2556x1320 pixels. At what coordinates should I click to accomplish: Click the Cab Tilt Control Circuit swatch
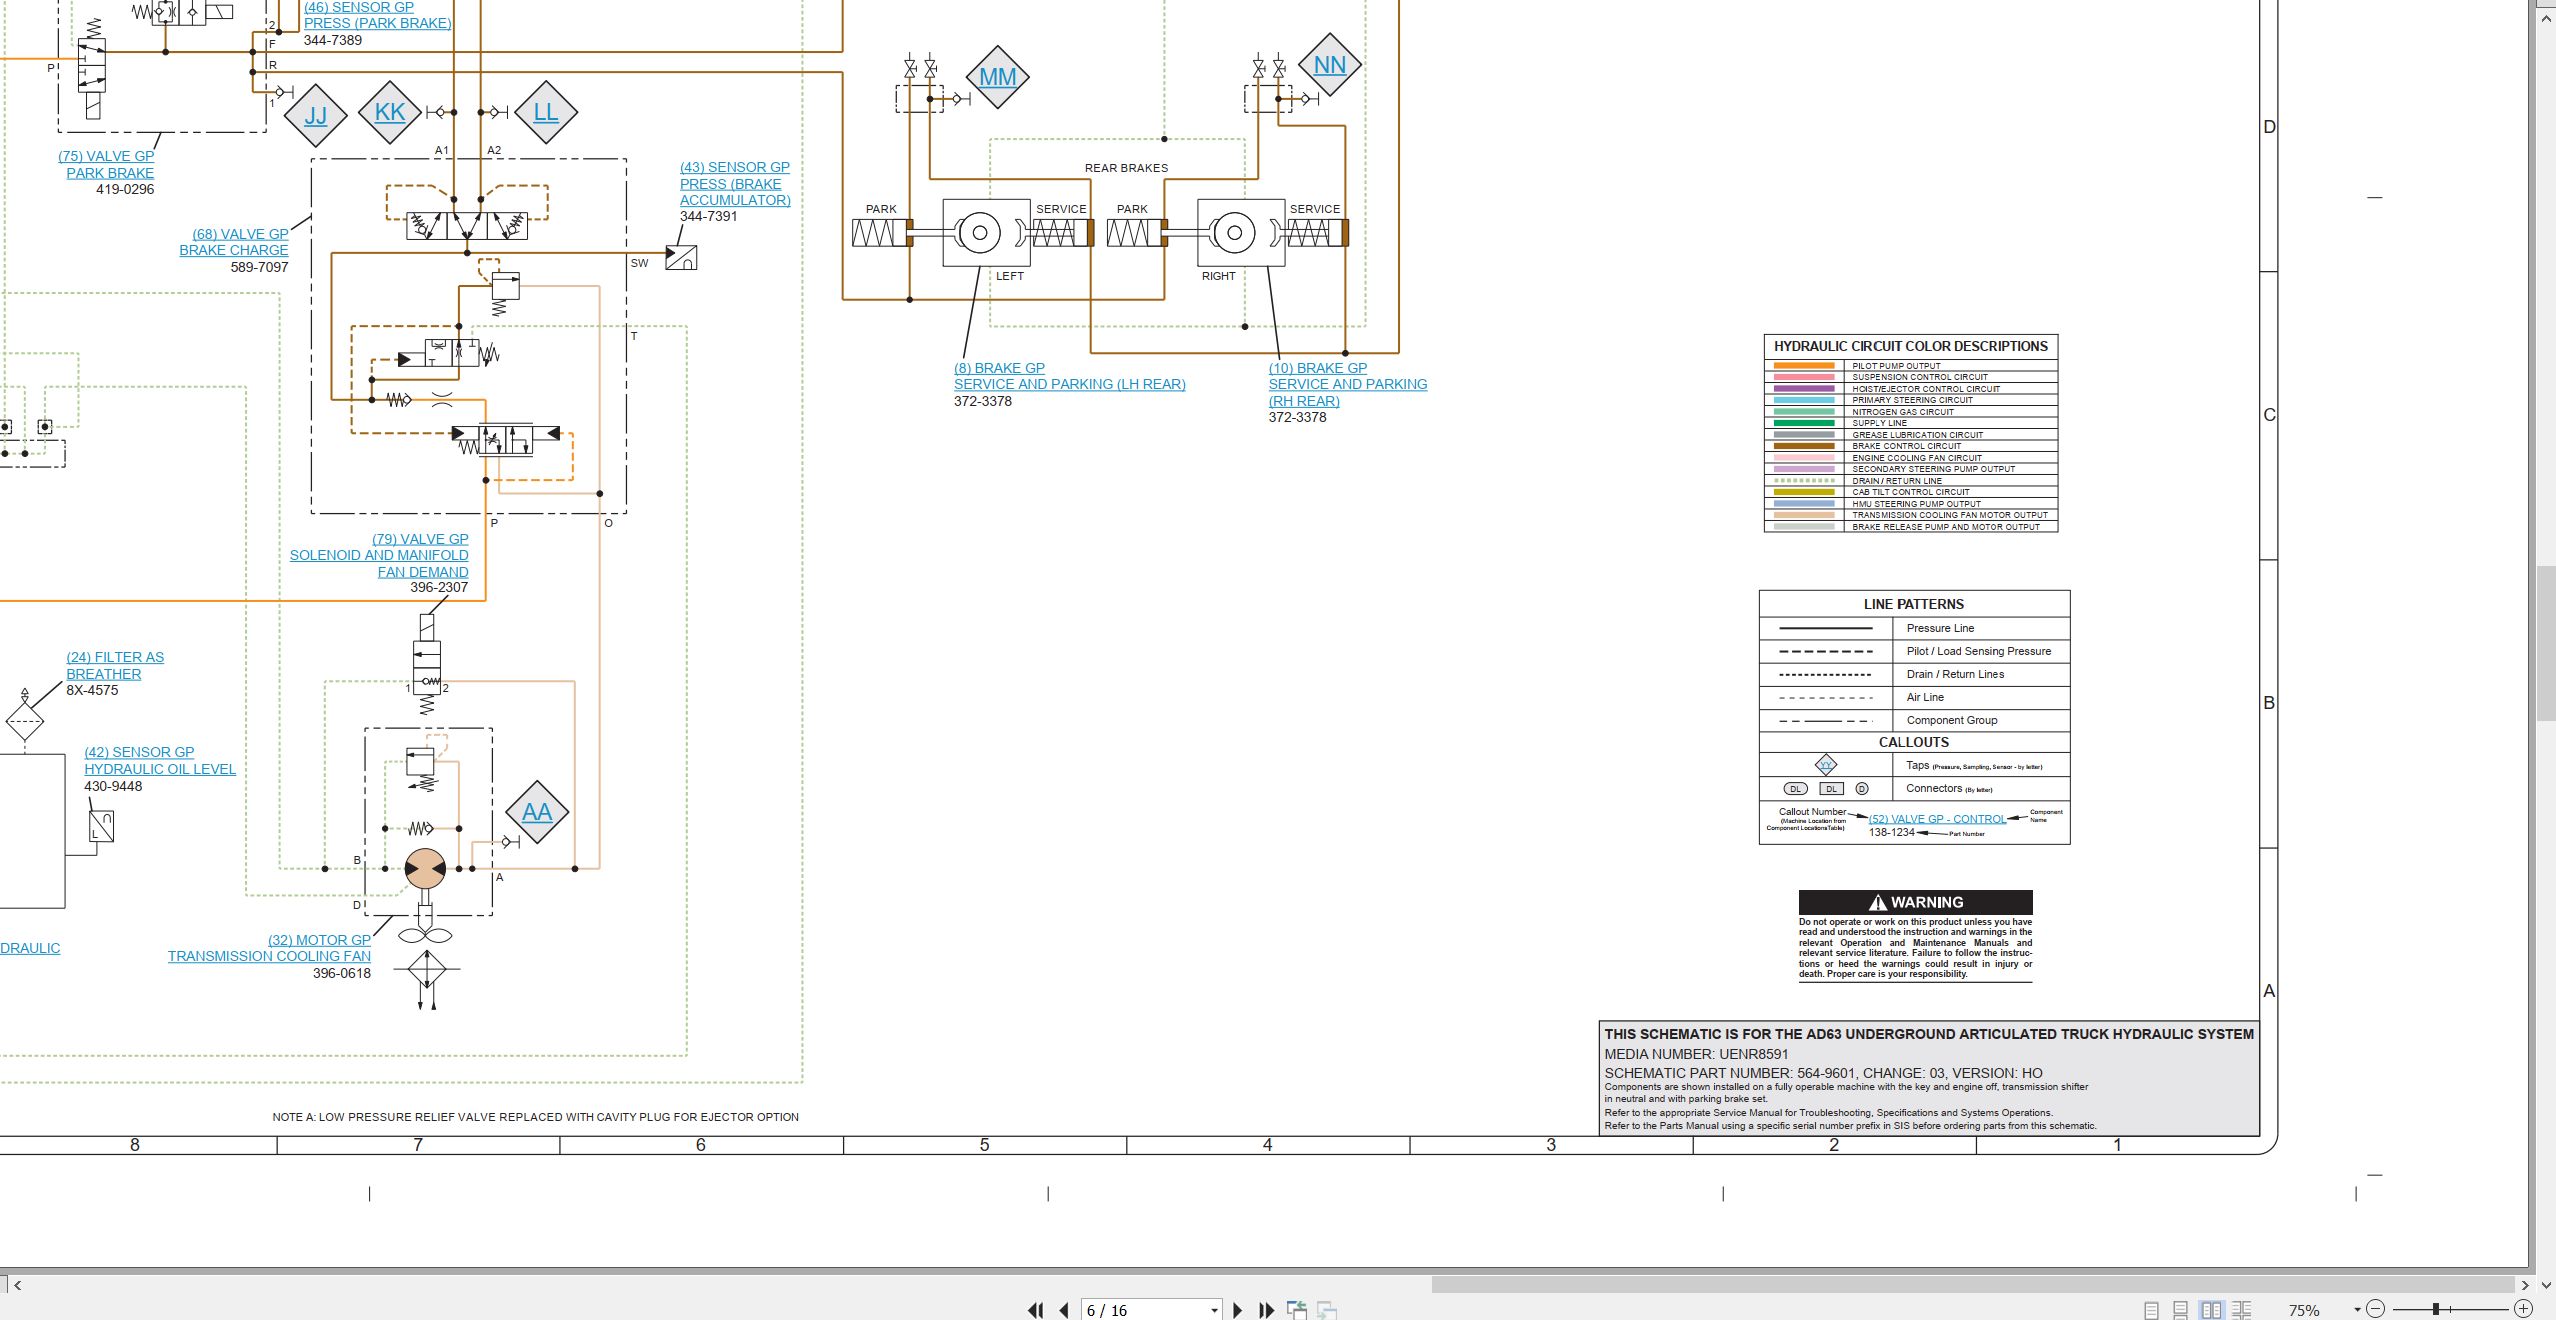[x=1804, y=492]
